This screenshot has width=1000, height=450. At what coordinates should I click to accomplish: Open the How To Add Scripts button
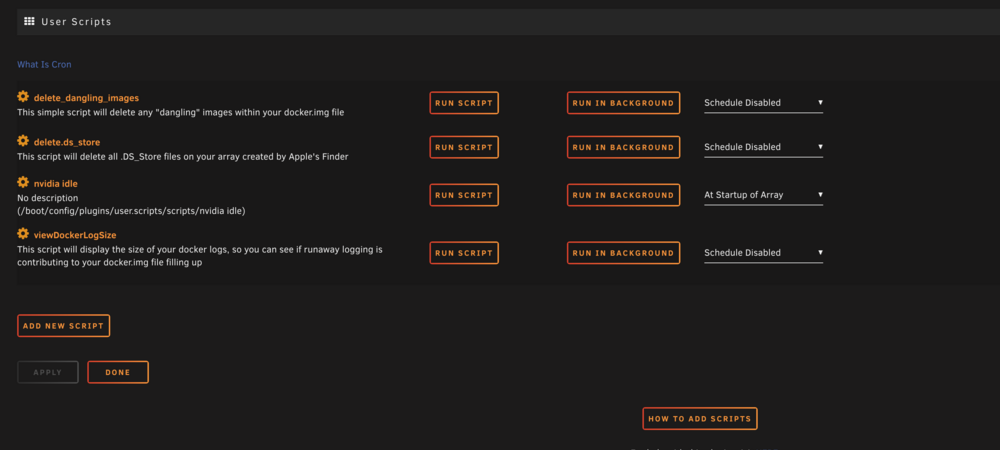tap(700, 419)
